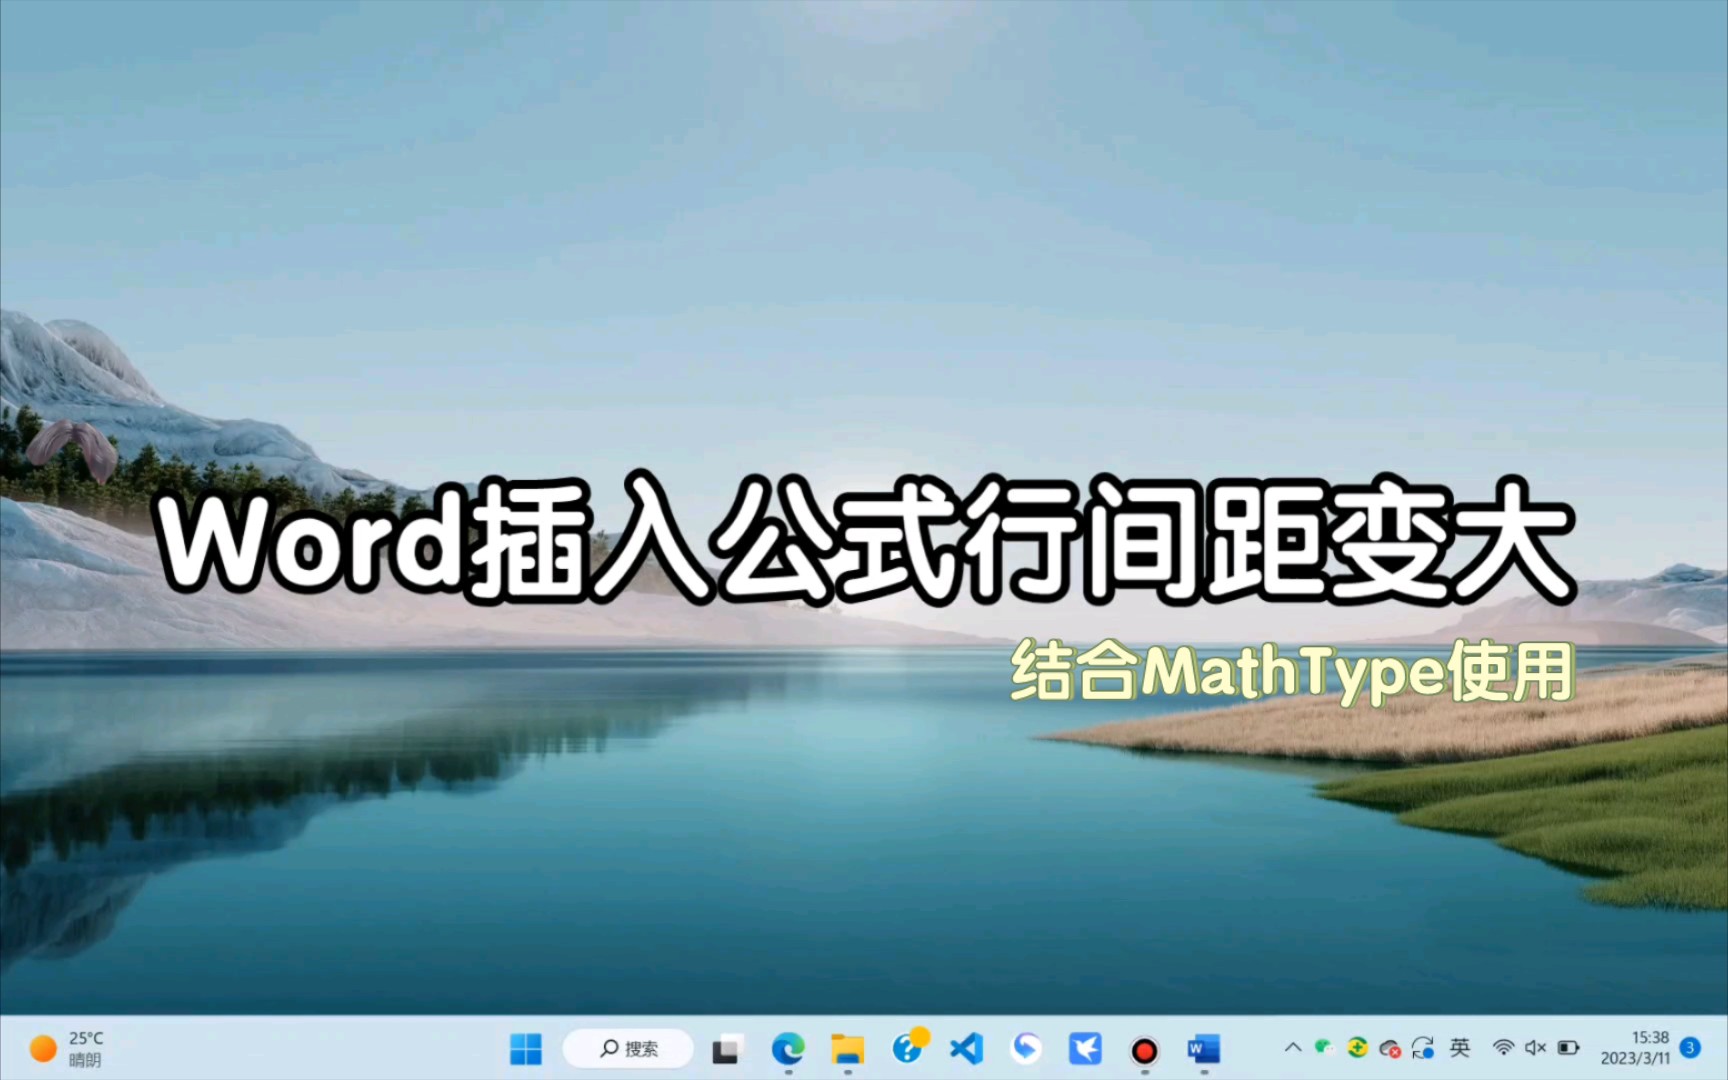Open Task View from the taskbar

coord(727,1049)
